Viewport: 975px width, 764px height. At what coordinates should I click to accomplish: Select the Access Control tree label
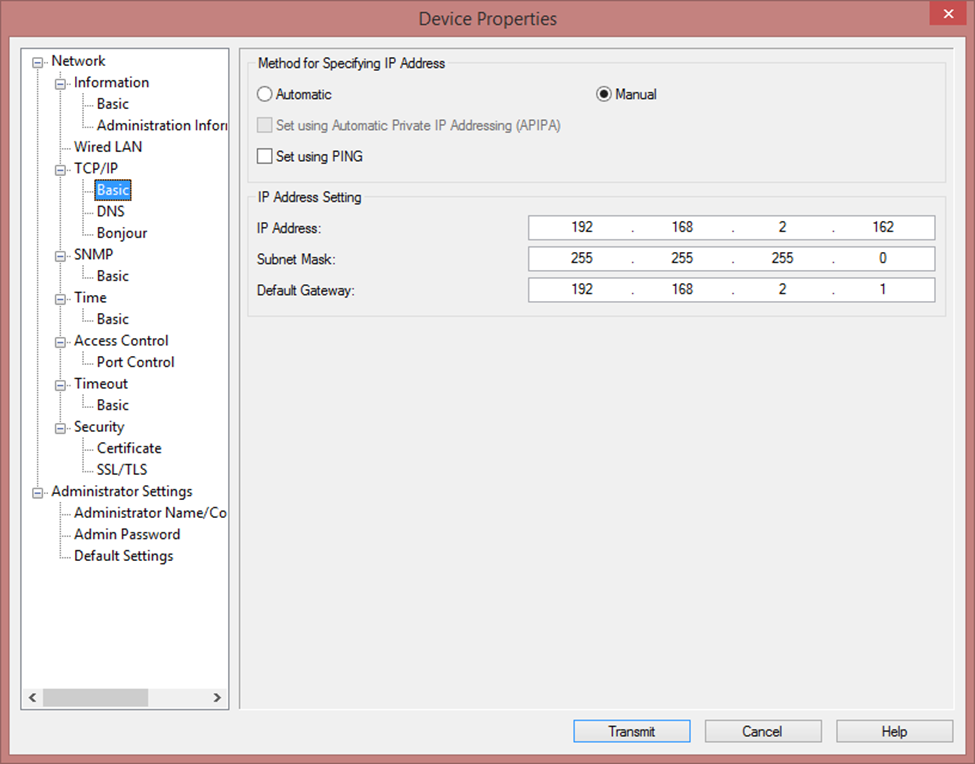121,341
